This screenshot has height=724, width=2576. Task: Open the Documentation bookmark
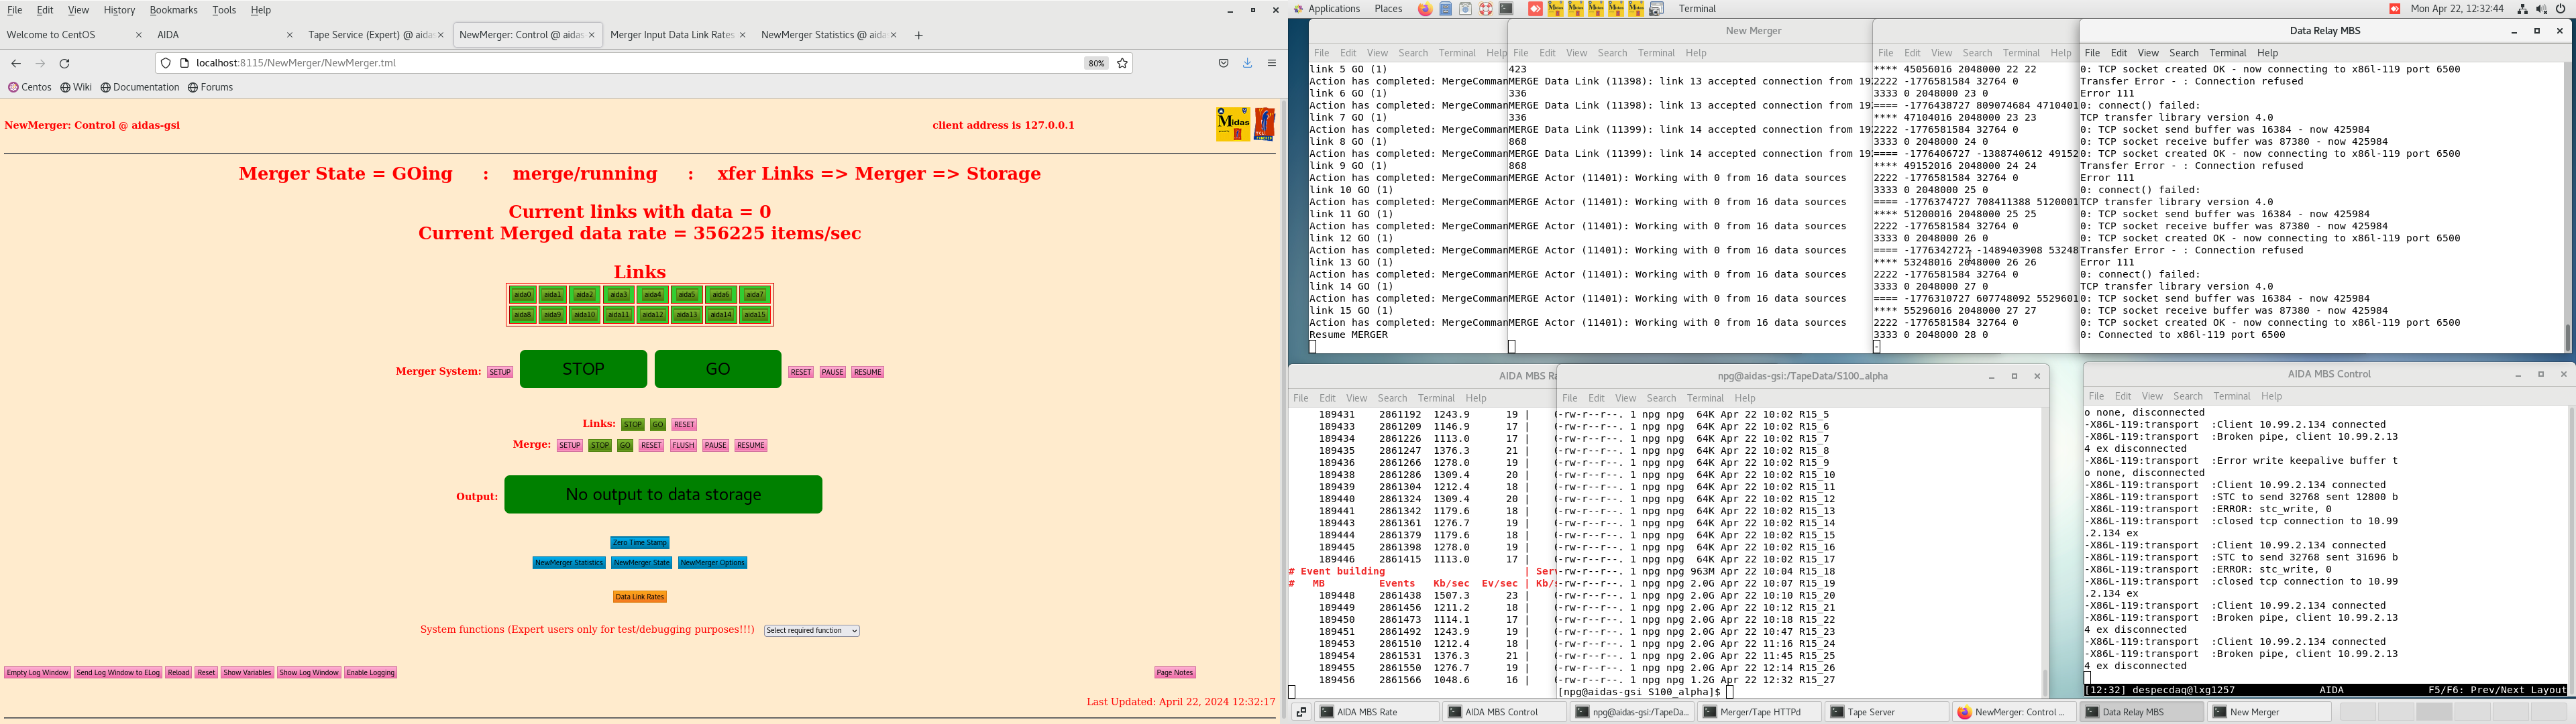(140, 87)
